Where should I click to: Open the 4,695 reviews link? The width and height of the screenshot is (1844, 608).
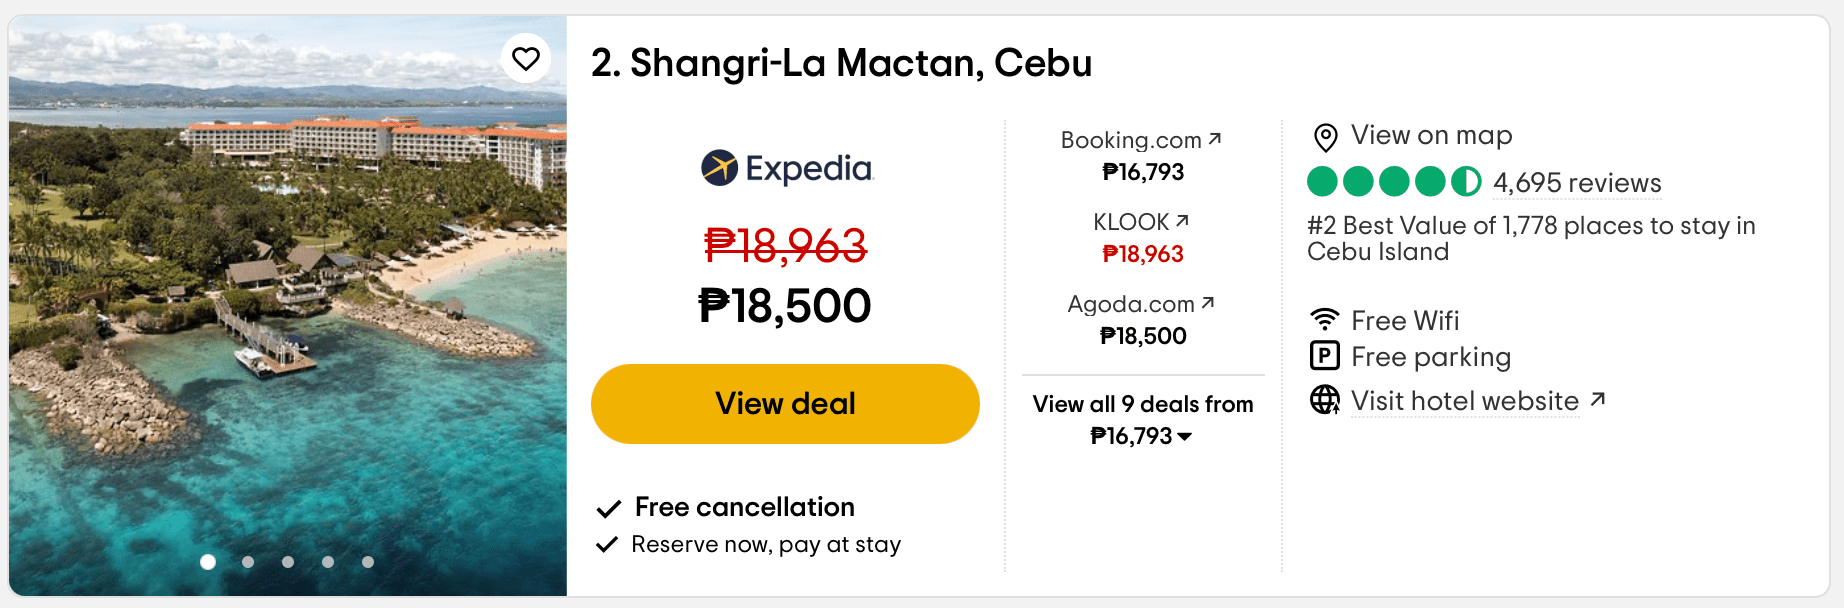1576,183
